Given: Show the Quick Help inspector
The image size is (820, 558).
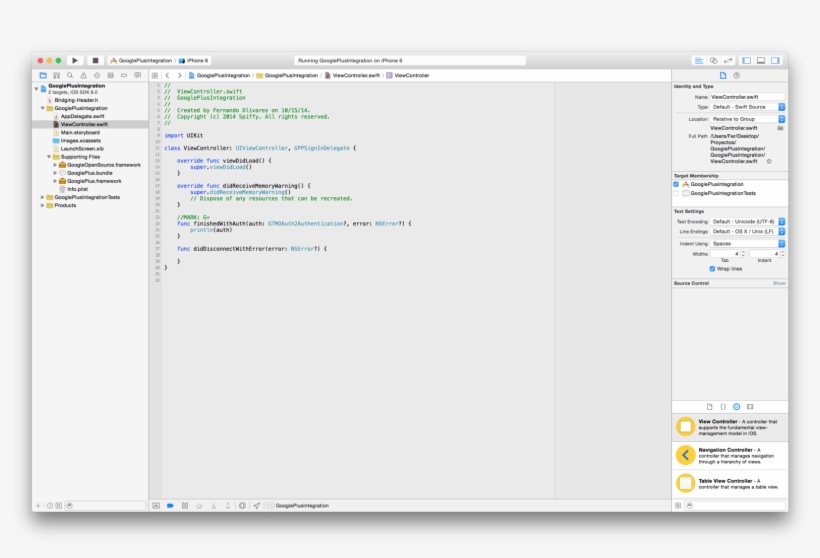Looking at the screenshot, I should point(736,75).
